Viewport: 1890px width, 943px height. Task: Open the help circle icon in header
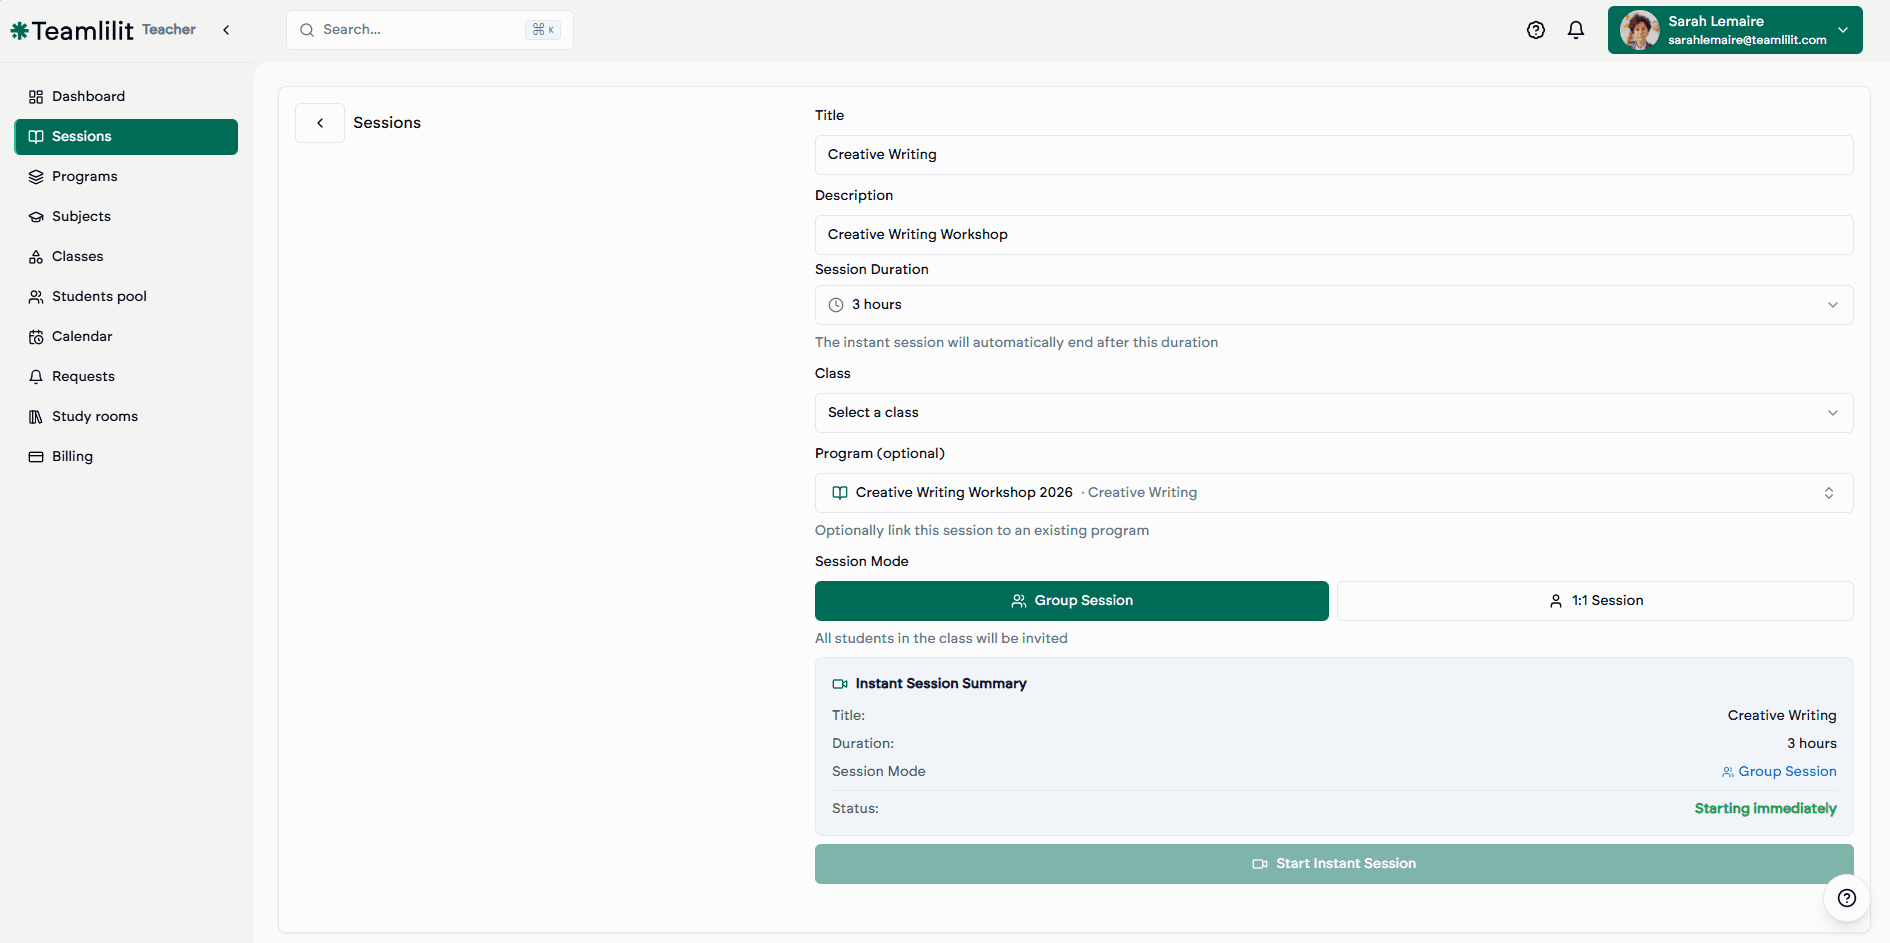[x=1536, y=30]
